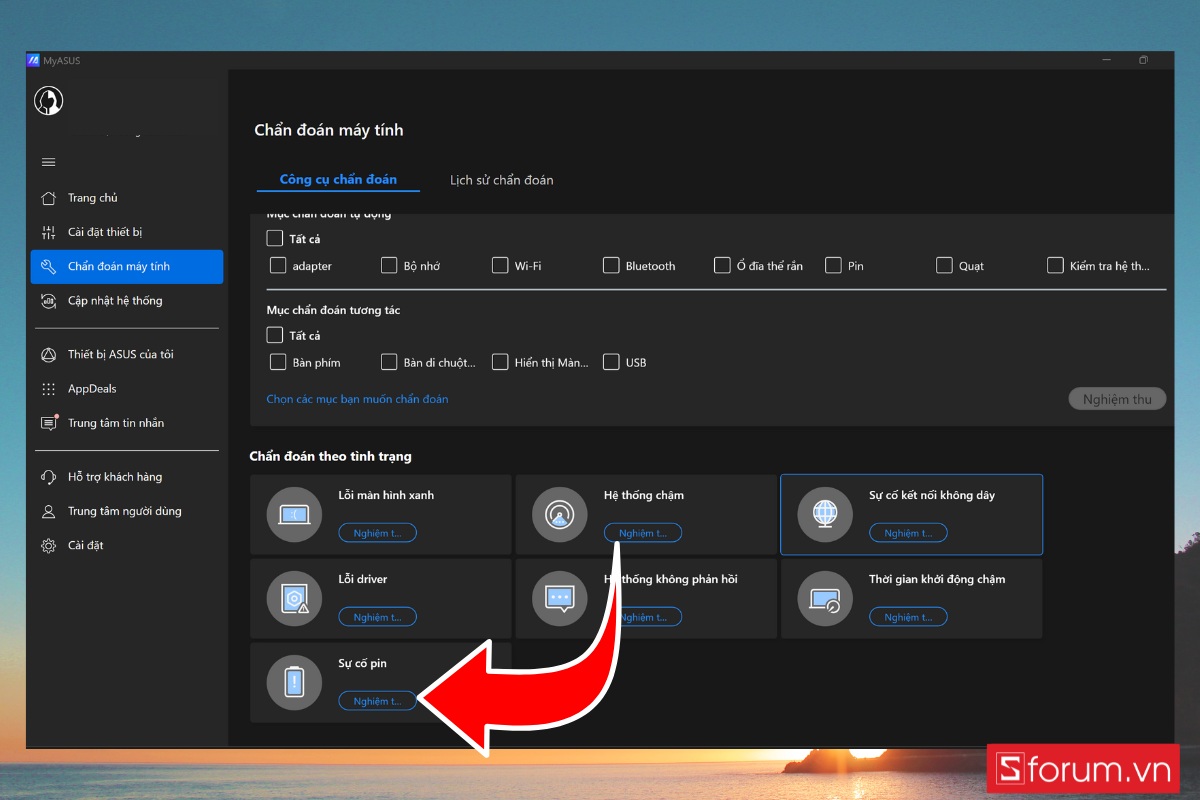Check the Wi-Fi diagnostic checkbox
Viewport: 1200px width, 800px height.
500,265
